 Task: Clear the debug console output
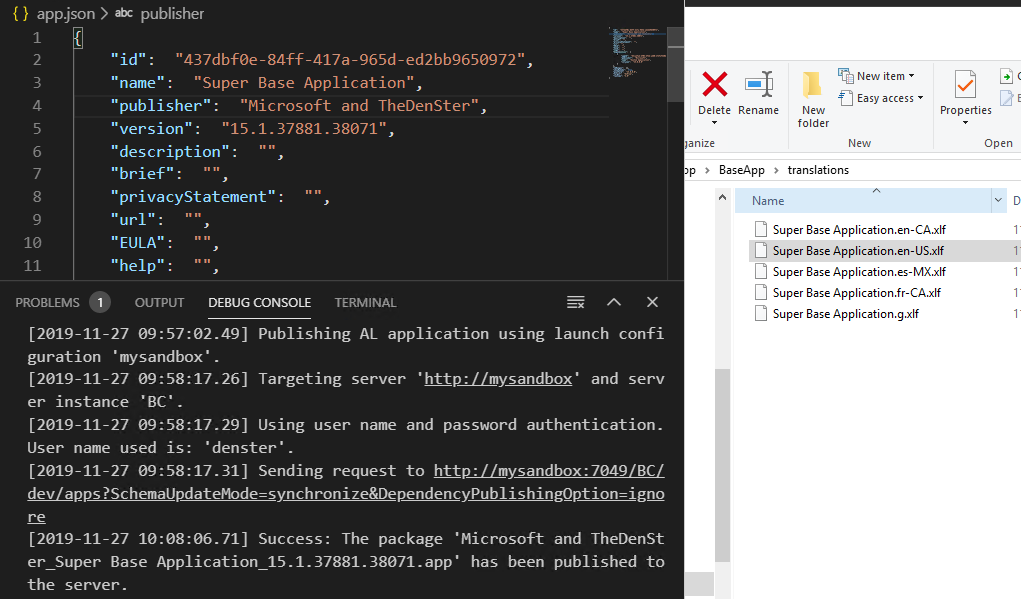(x=576, y=302)
